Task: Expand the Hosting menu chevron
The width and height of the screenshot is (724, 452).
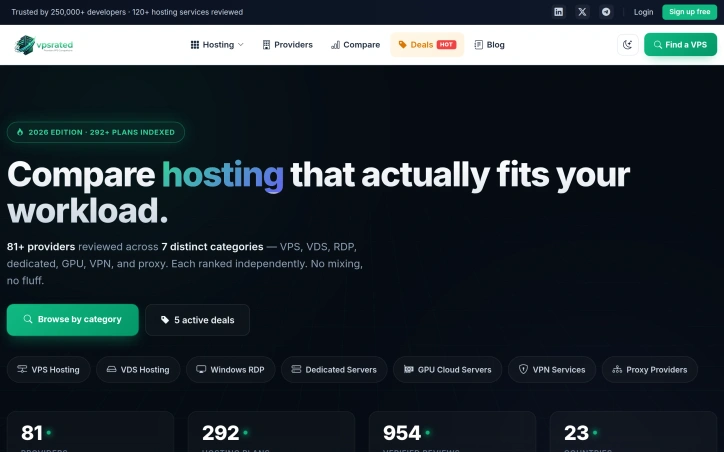Action: pos(241,45)
